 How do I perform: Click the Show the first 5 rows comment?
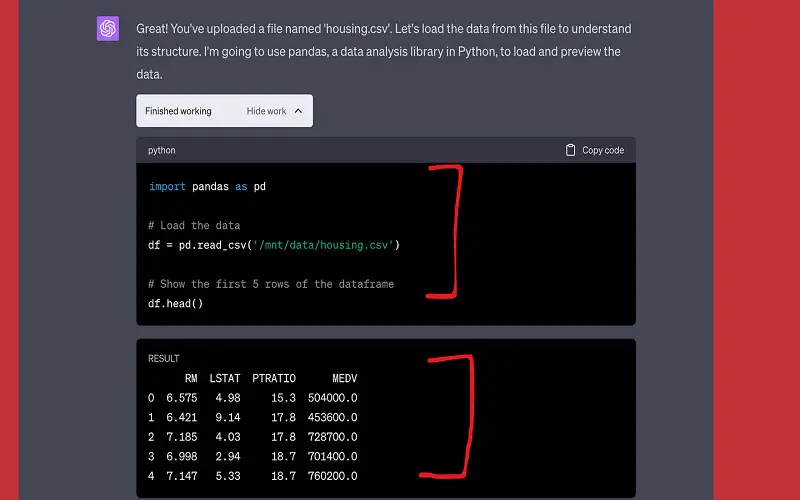coord(271,284)
